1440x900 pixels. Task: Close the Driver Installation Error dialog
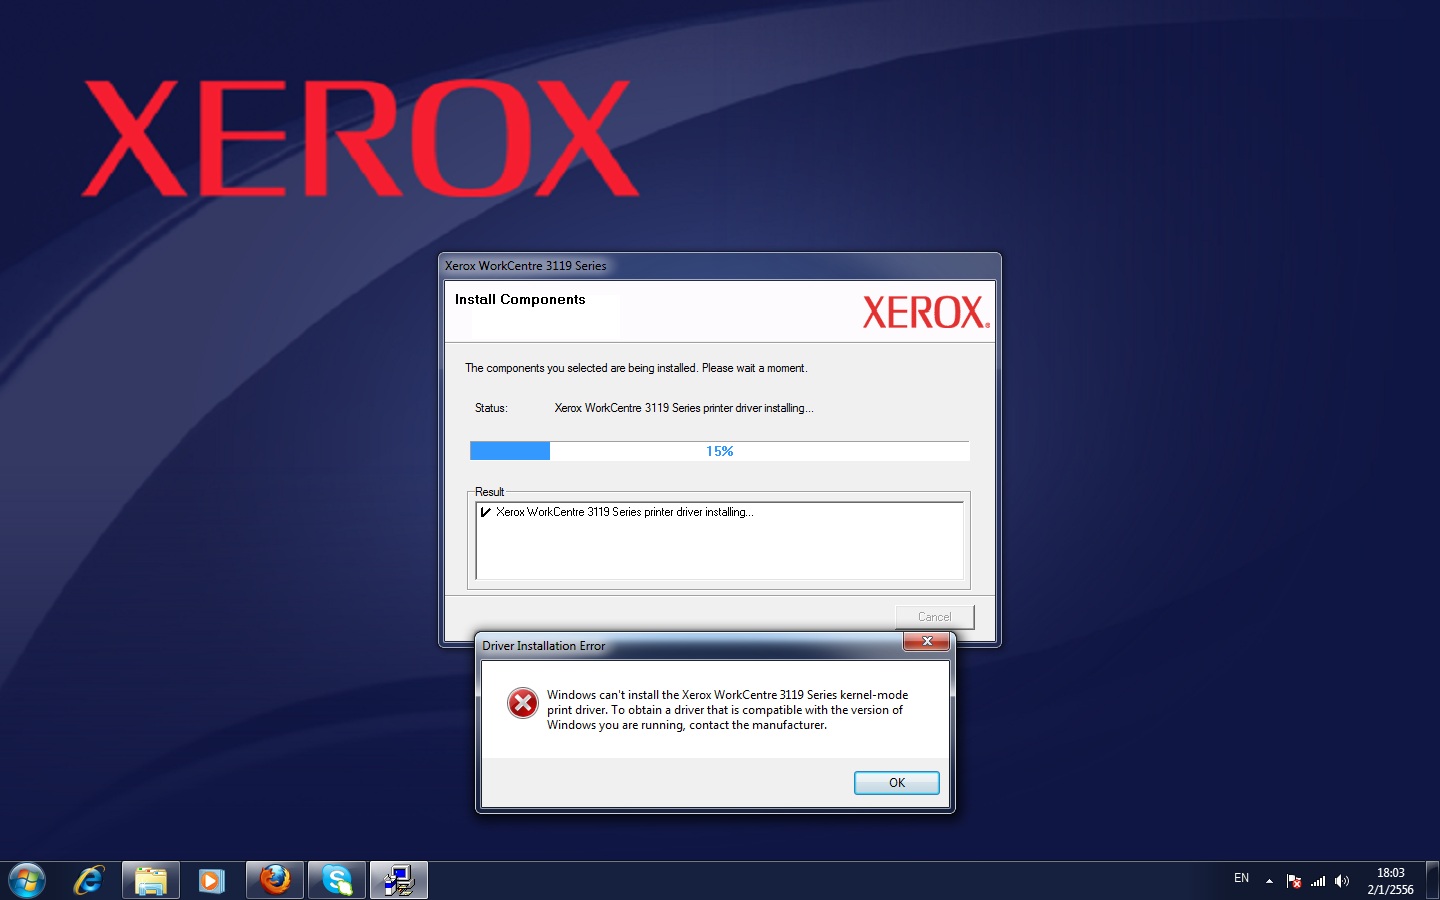click(x=926, y=641)
